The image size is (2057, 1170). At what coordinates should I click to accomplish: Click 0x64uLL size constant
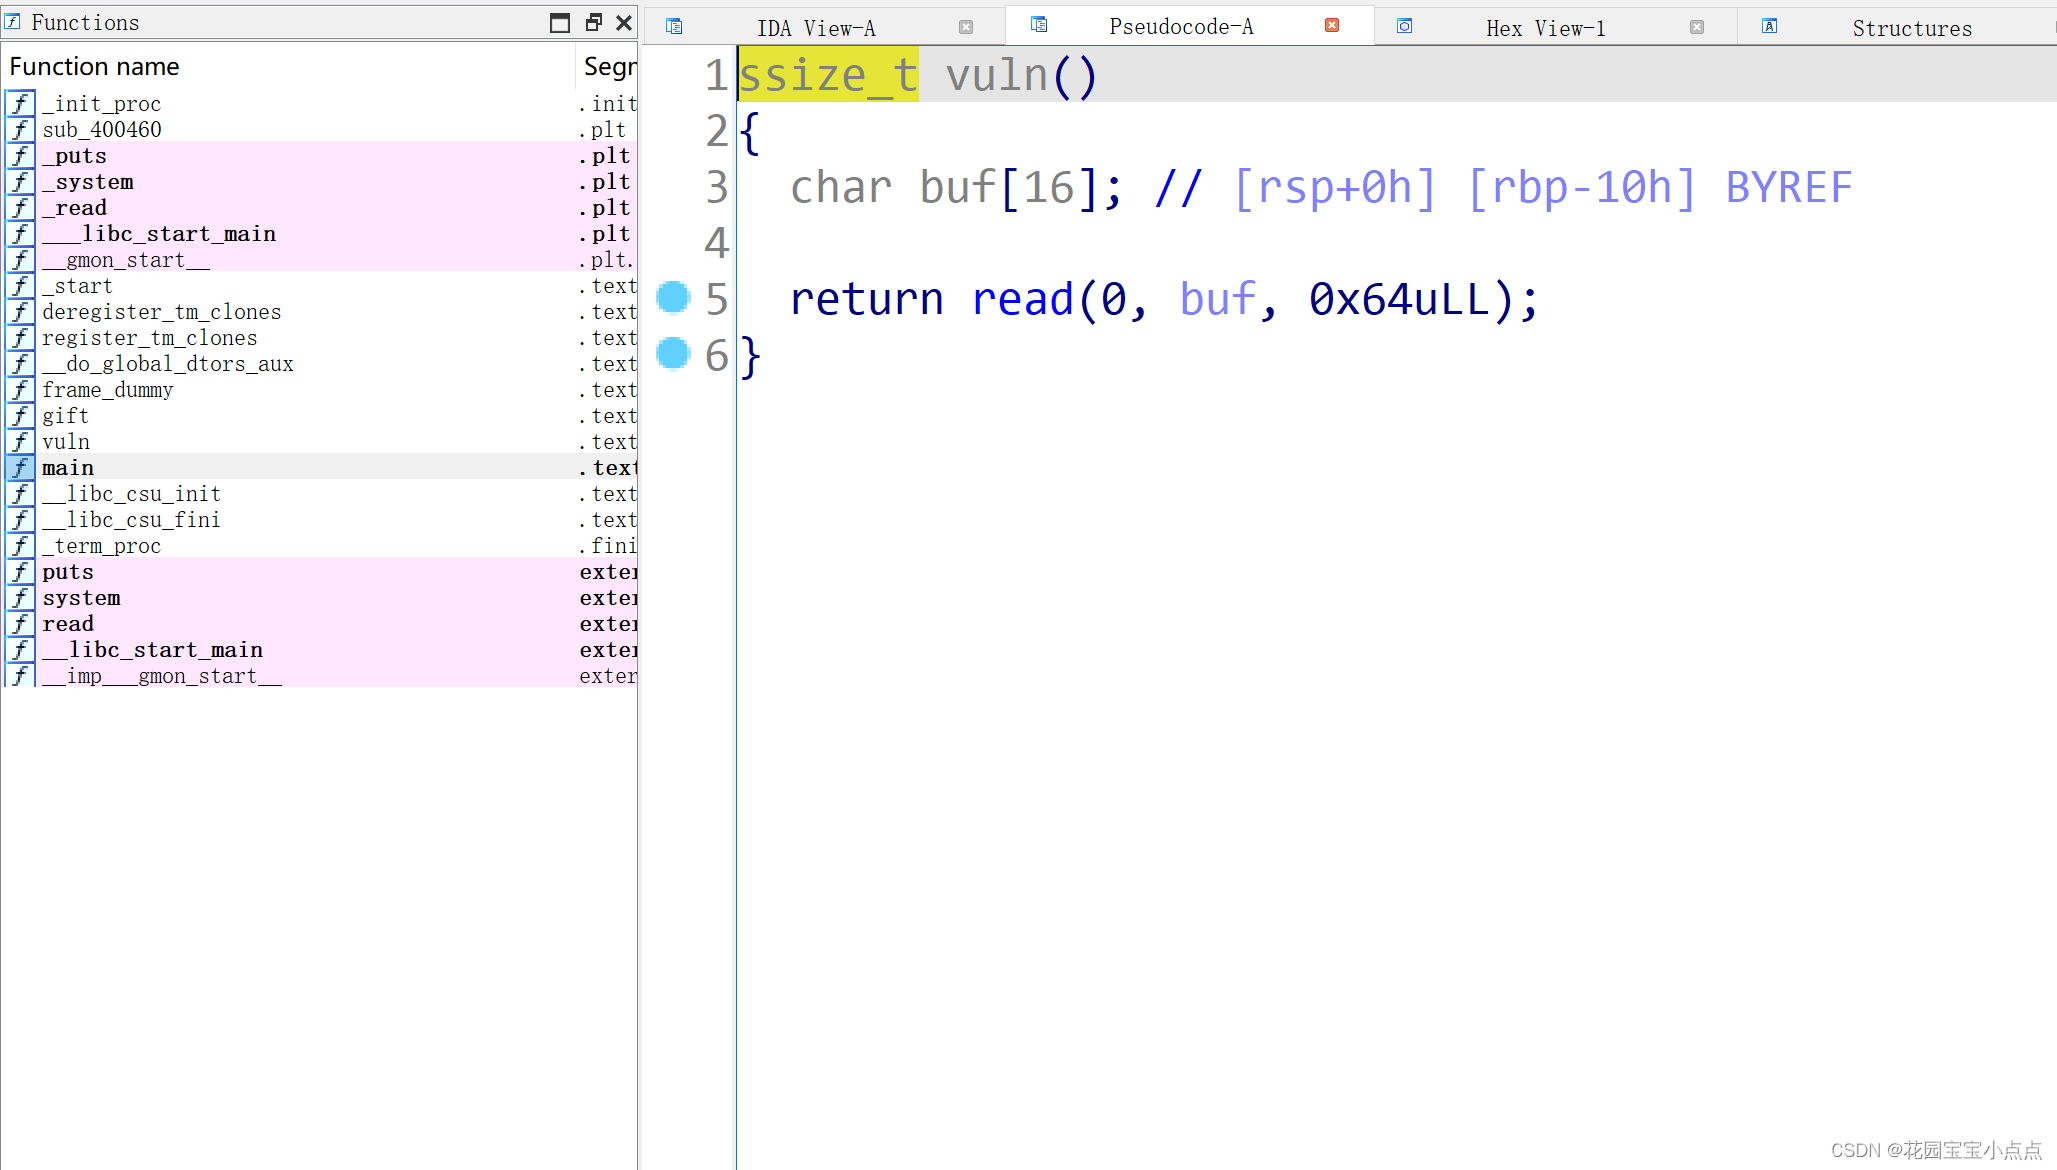click(x=1398, y=299)
